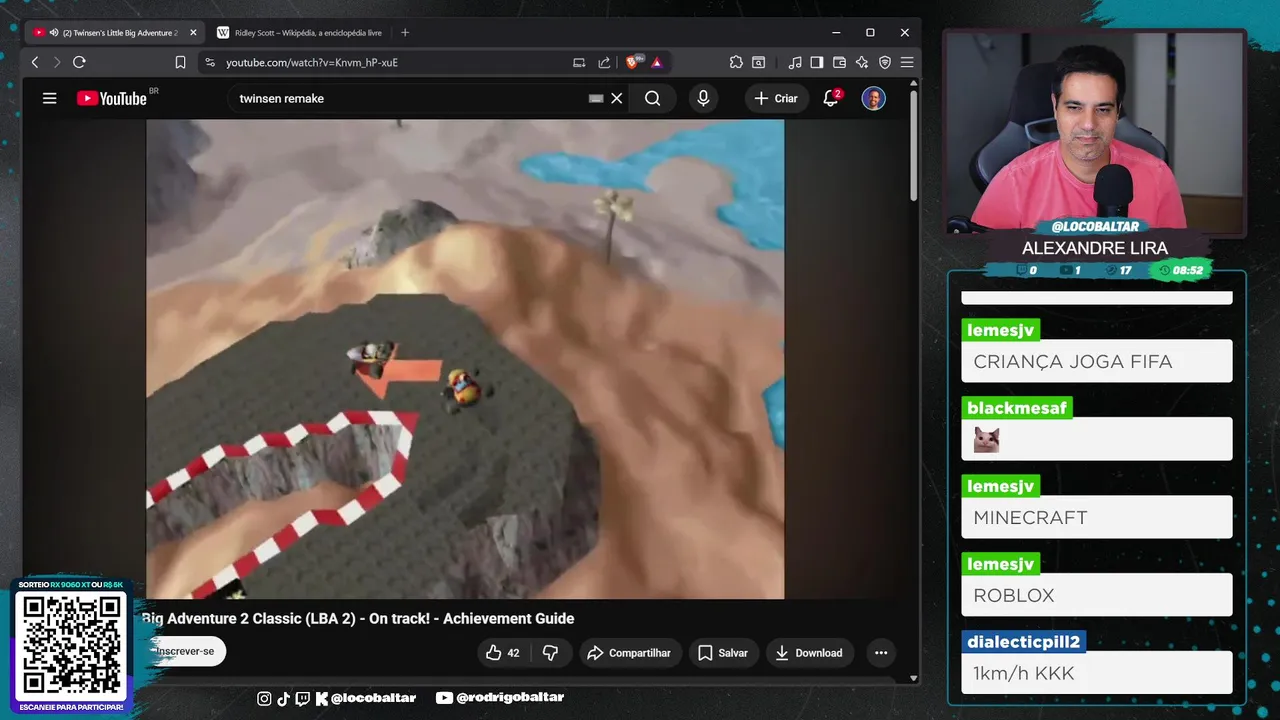Close the Twinsen's Little Big Adventure tab

coord(193,32)
